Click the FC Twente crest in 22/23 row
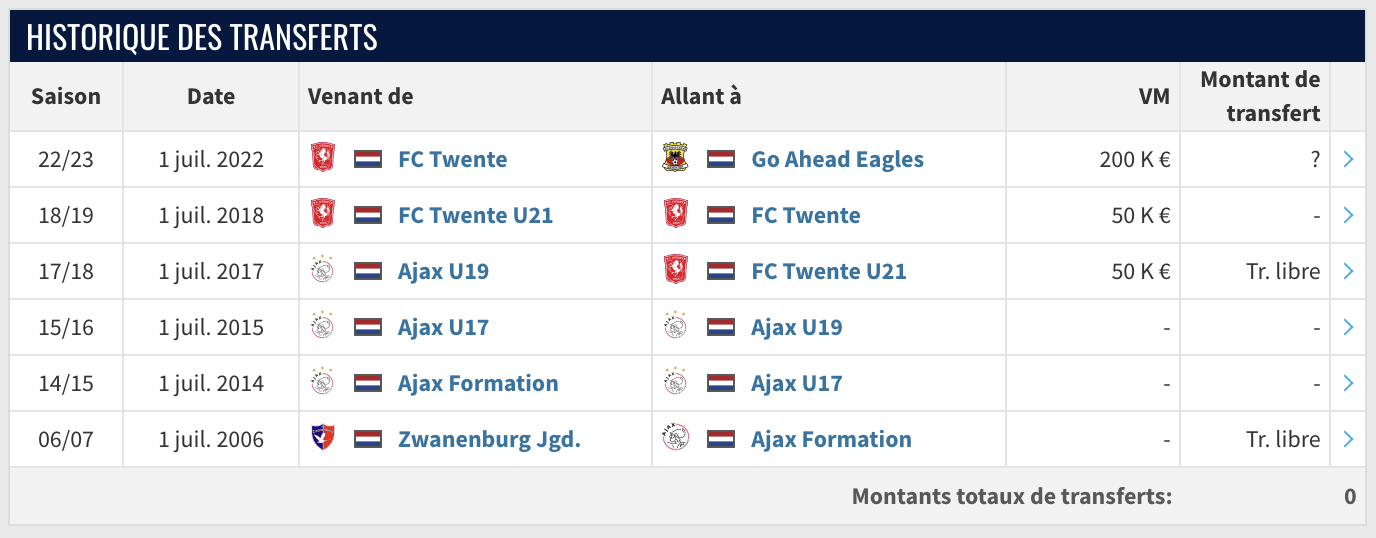This screenshot has width=1376, height=538. [x=322, y=159]
